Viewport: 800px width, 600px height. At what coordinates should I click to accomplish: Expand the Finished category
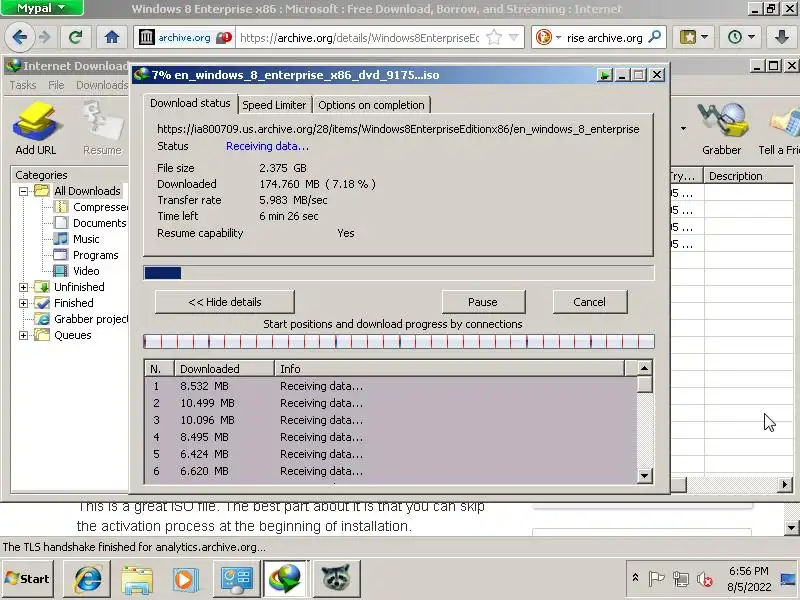(x=23, y=303)
